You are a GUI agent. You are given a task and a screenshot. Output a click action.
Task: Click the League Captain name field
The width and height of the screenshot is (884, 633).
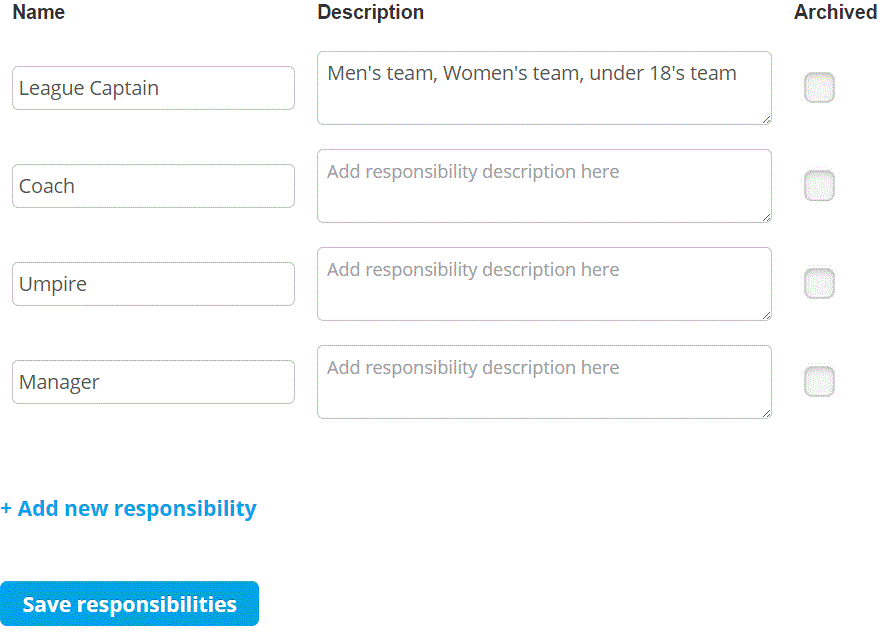(x=153, y=88)
